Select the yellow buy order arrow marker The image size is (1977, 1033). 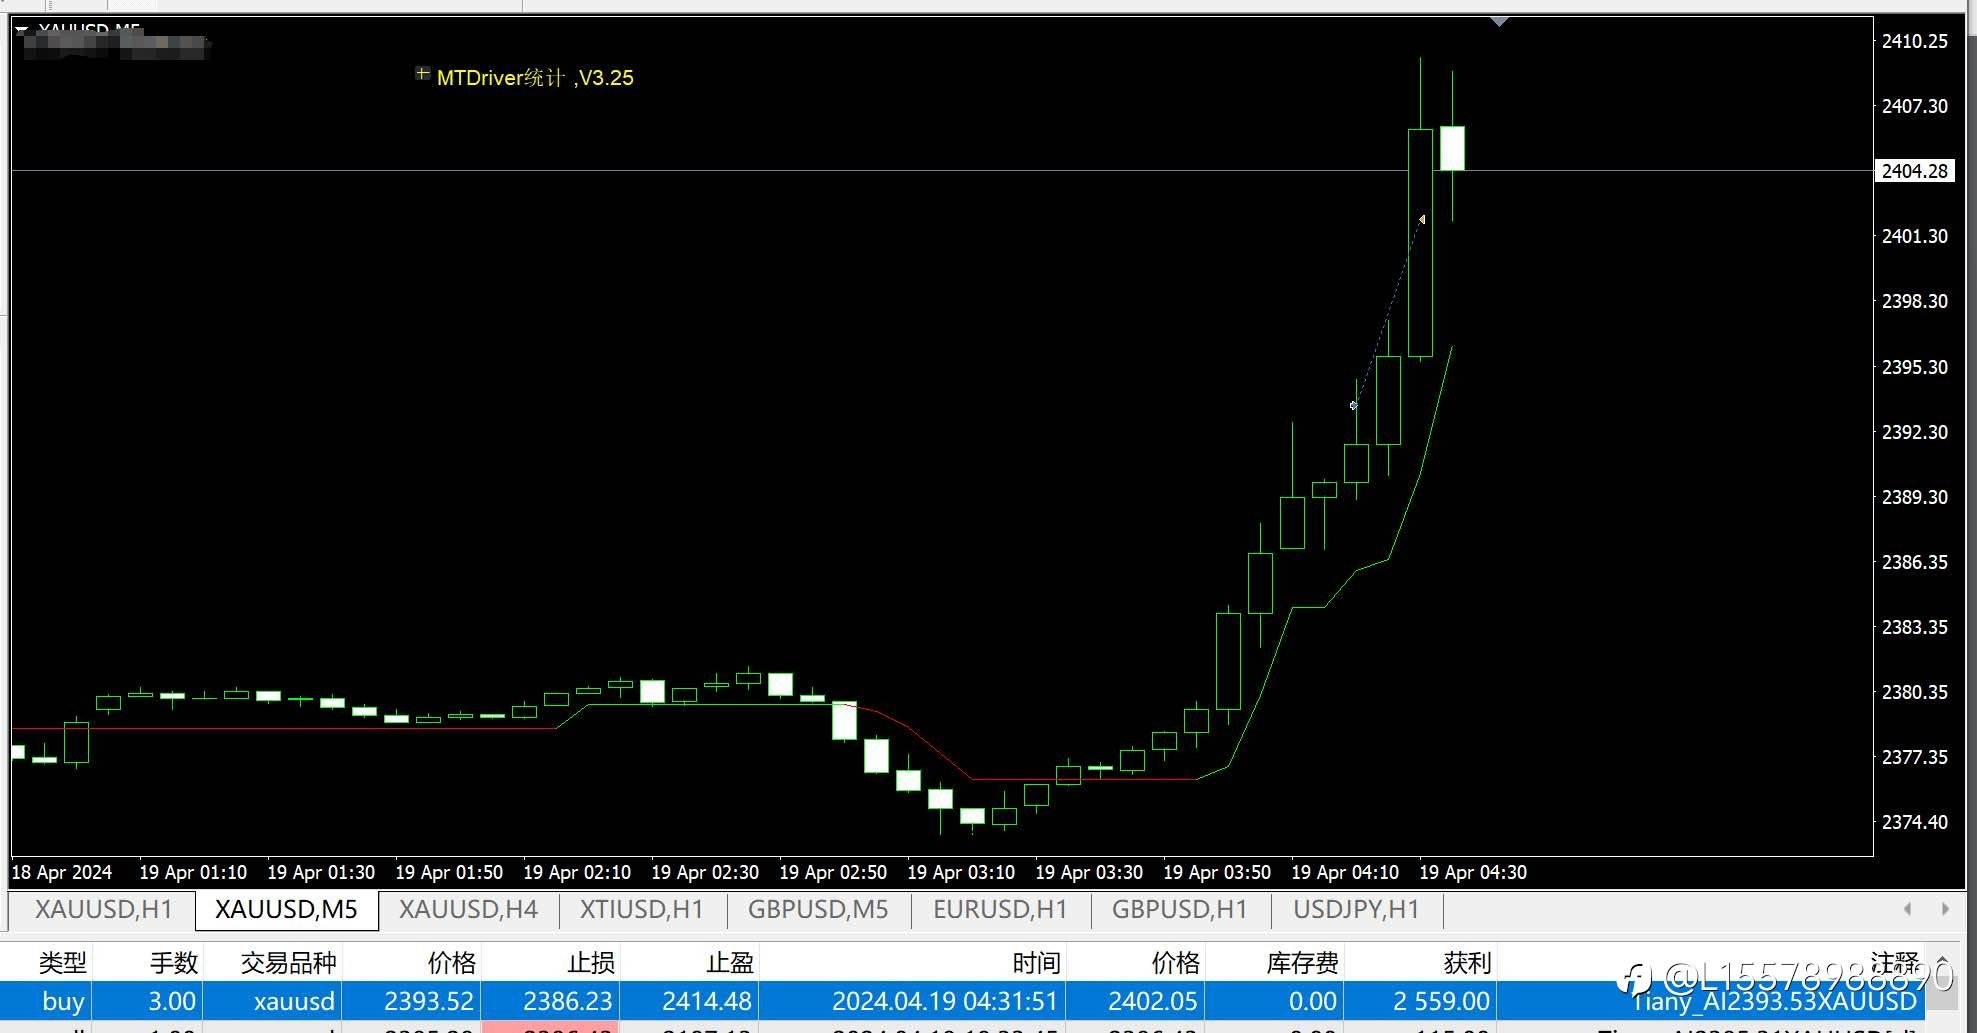(x=1422, y=219)
